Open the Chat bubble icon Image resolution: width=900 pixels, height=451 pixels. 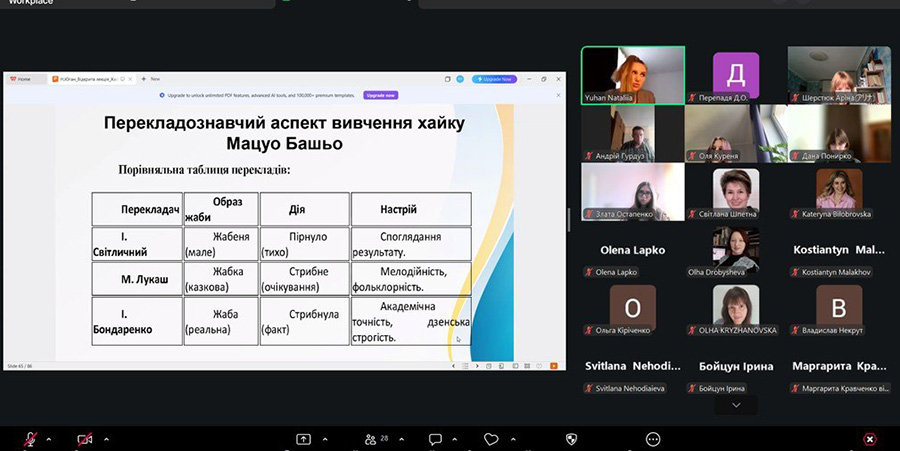click(x=435, y=440)
